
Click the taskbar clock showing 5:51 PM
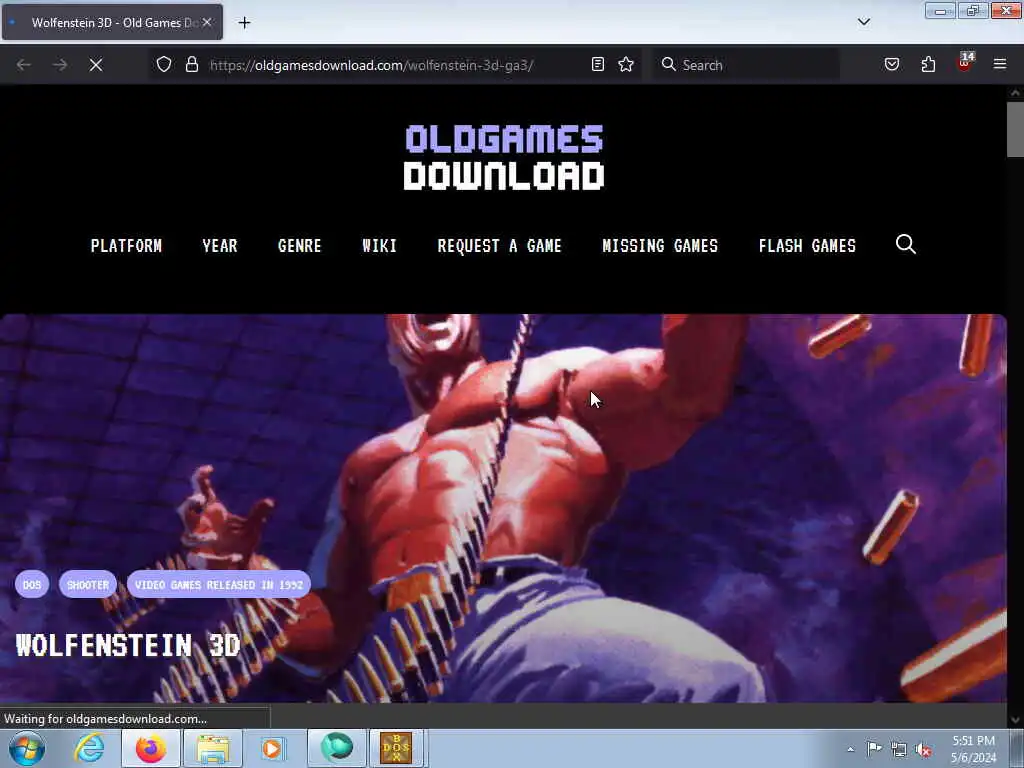[x=973, y=749]
